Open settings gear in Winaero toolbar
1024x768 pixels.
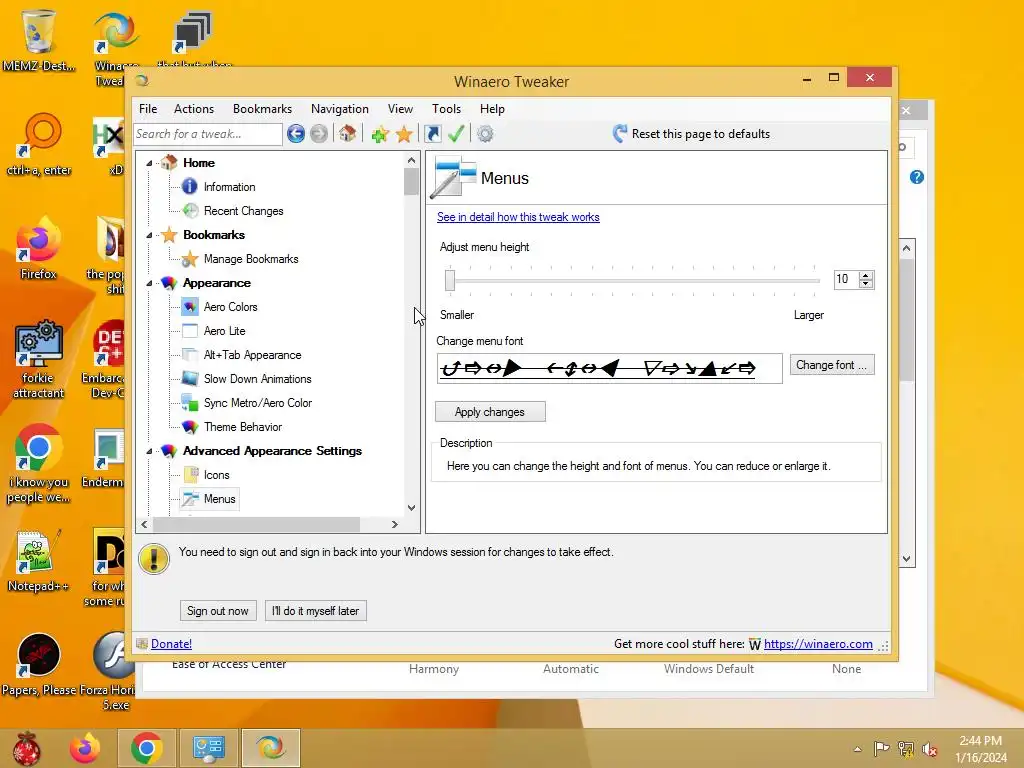click(x=485, y=134)
